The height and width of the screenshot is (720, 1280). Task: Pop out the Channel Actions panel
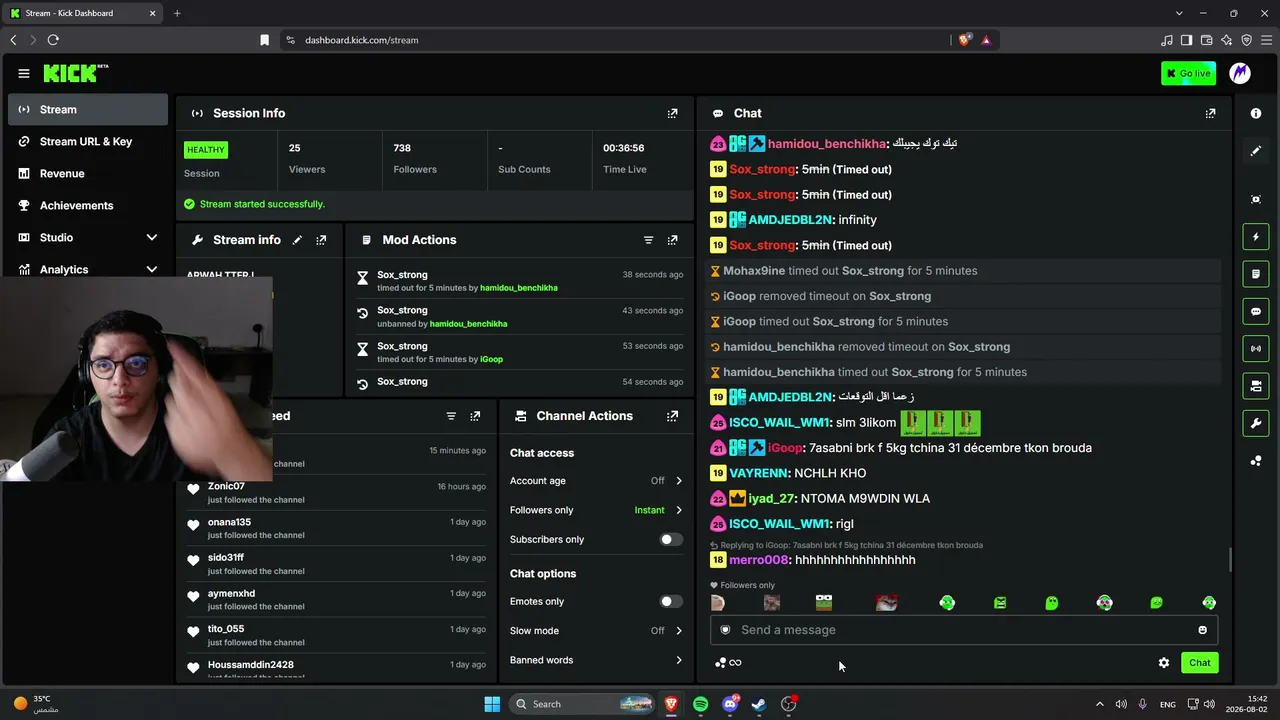click(672, 416)
